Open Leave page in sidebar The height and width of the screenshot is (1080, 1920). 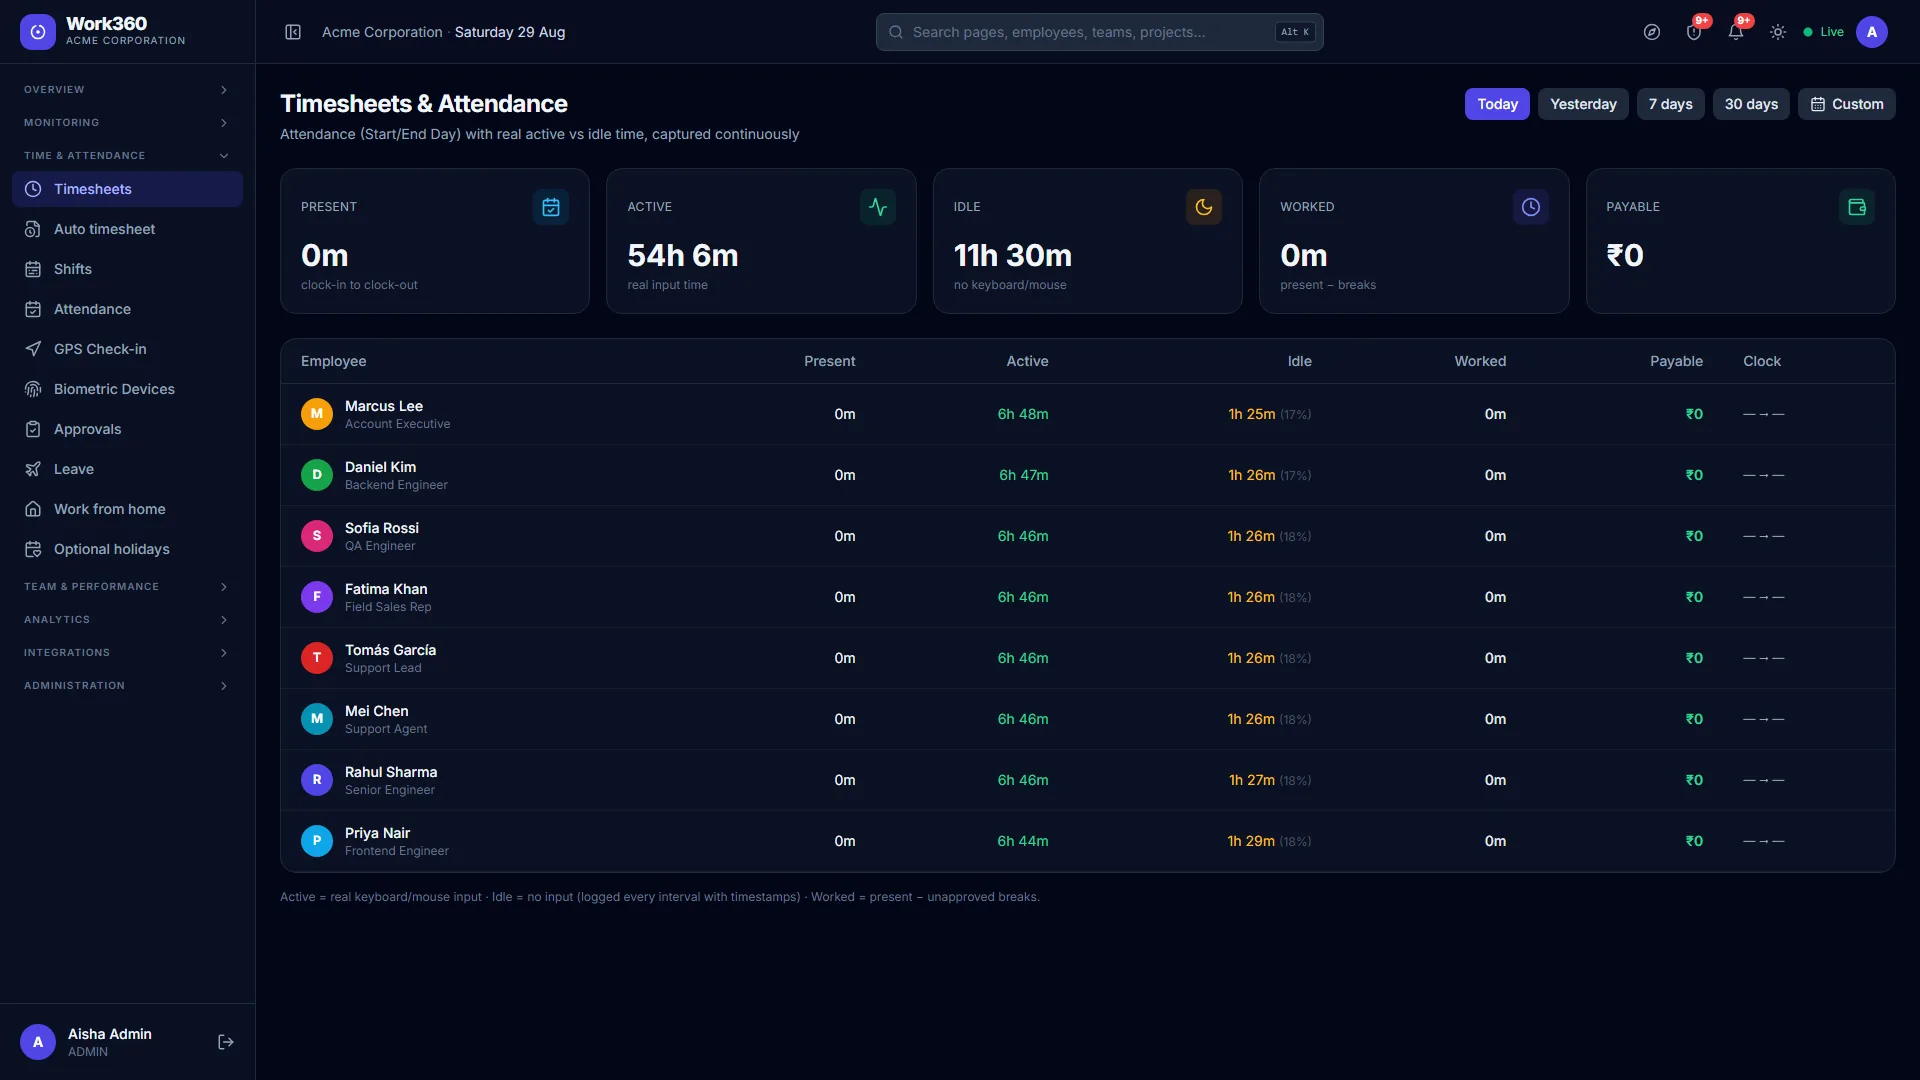click(127, 469)
